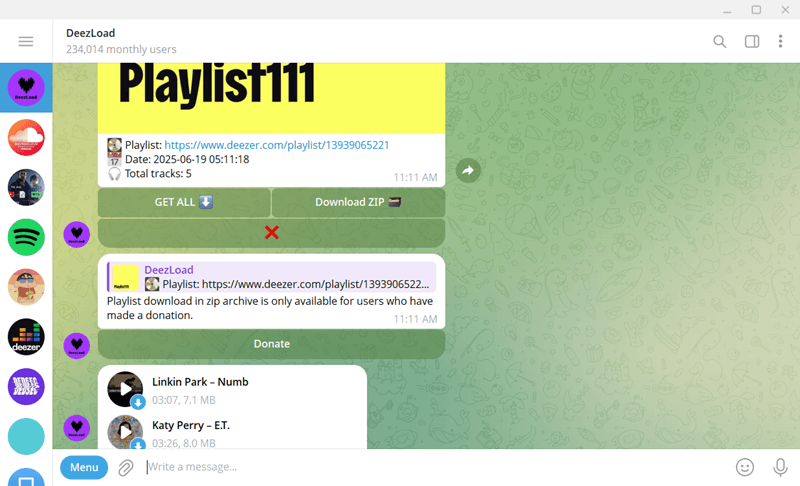Click the Donate button
Viewport: 800px width, 486px height.
[271, 344]
